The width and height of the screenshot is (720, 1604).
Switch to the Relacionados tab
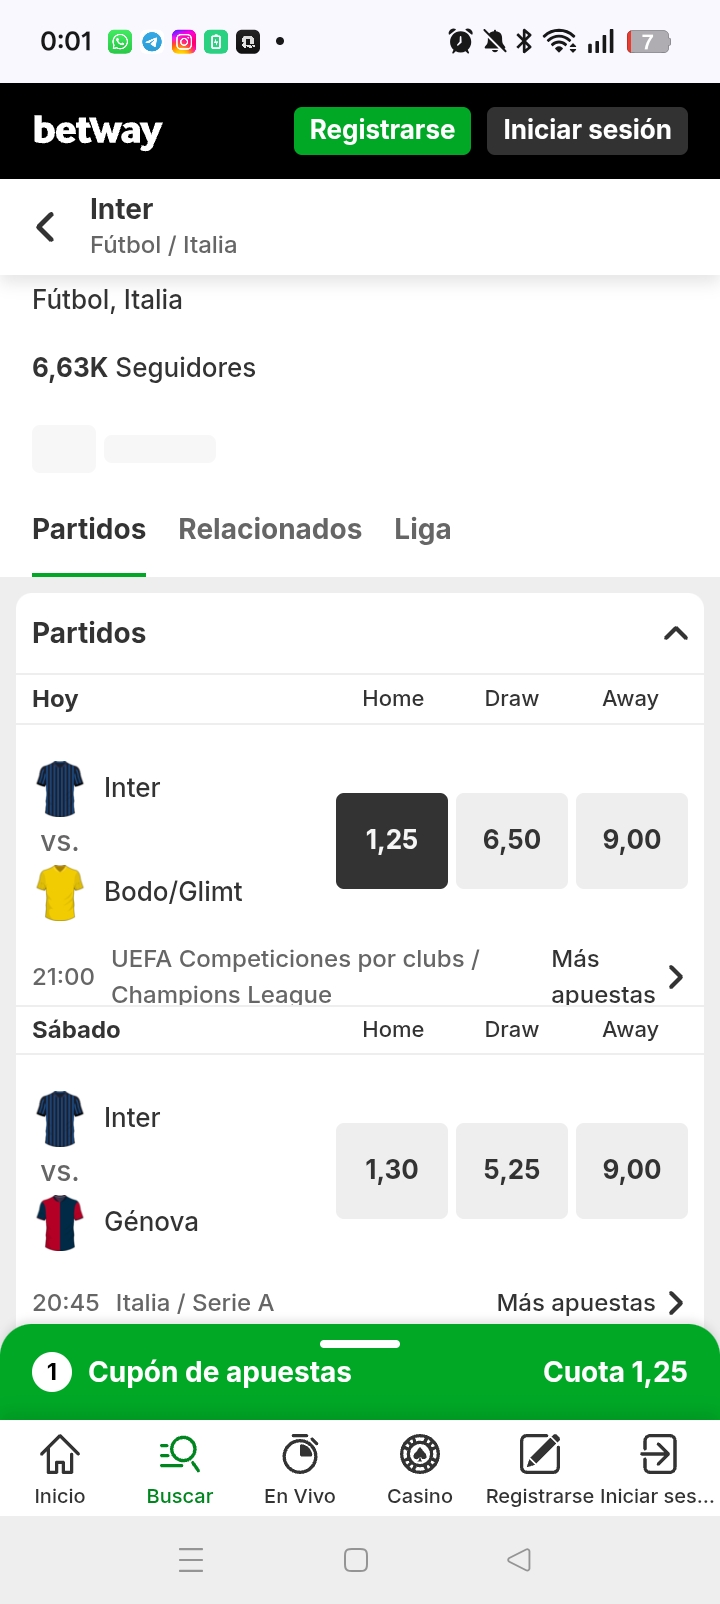tap(270, 529)
